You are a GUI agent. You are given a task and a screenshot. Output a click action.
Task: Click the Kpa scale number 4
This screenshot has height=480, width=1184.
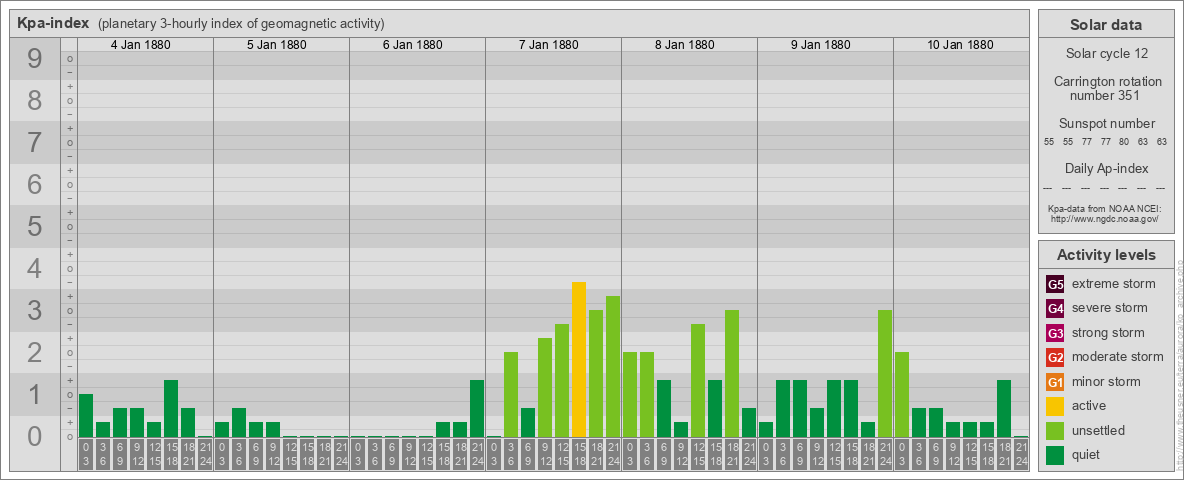pyautogui.click(x=35, y=268)
